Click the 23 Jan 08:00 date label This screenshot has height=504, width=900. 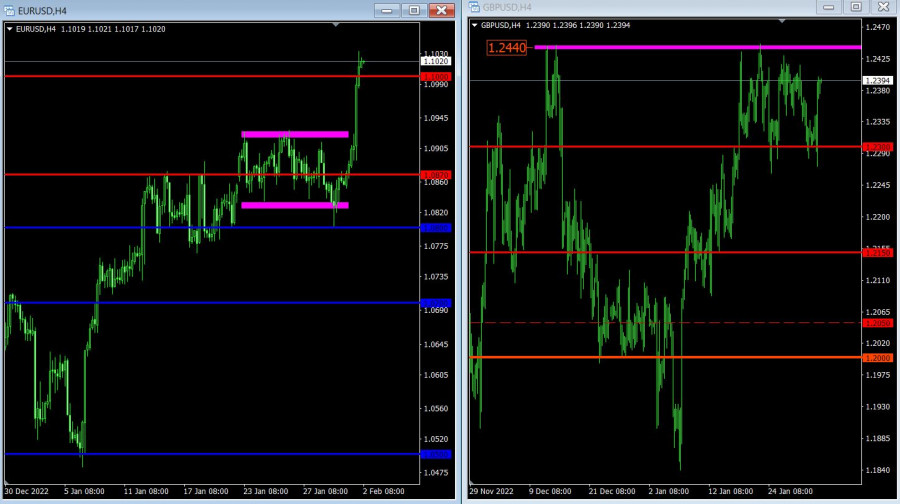(x=265, y=491)
